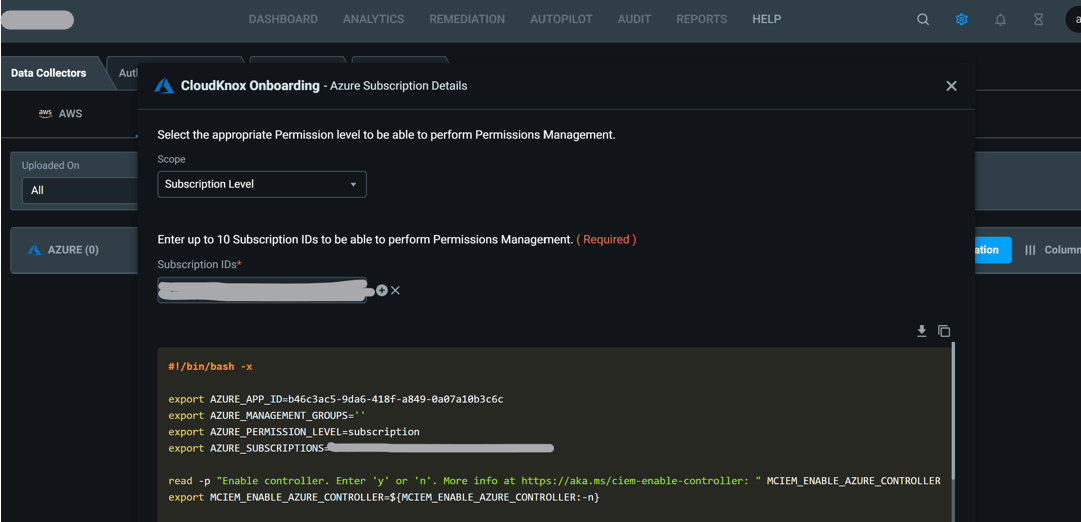This screenshot has height=522, width=1081.
Task: Copy the script with the copy icon
Action: (944, 331)
